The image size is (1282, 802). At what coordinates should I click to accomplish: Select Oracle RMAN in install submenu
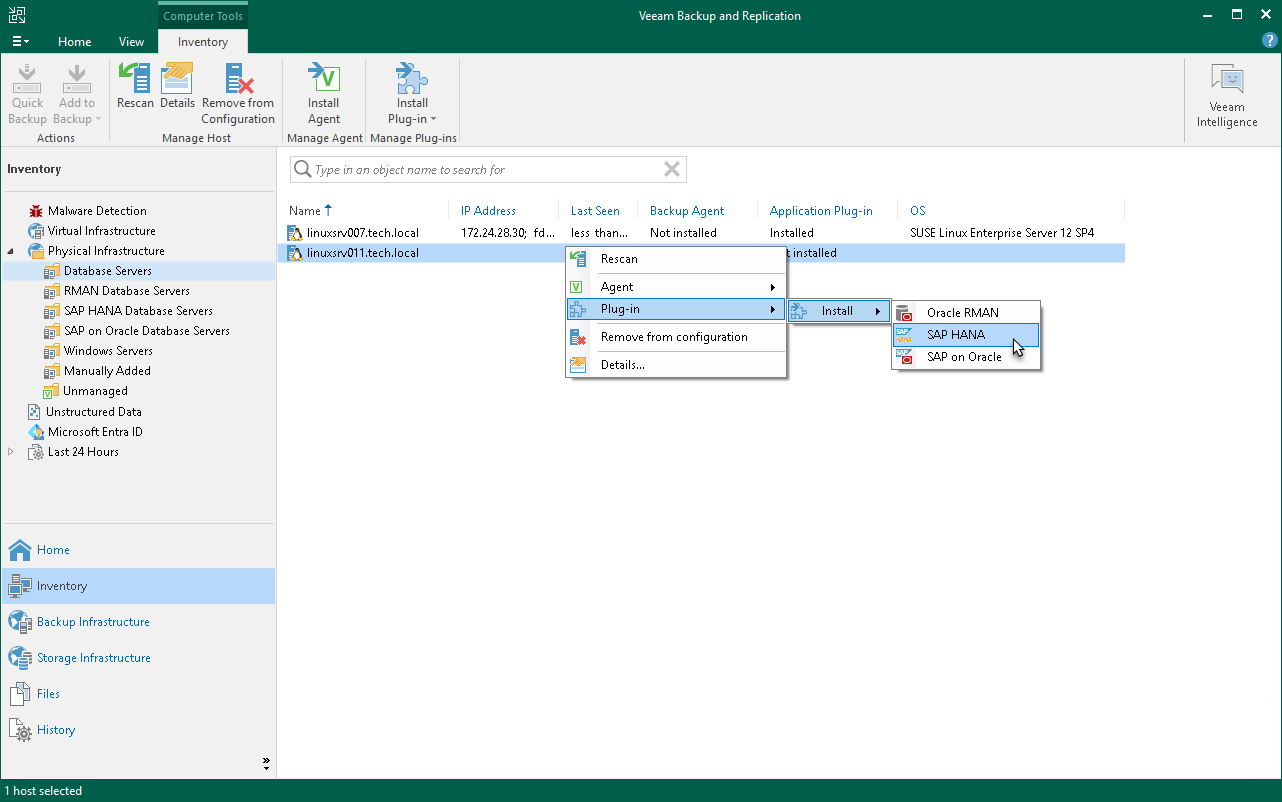pos(966,313)
